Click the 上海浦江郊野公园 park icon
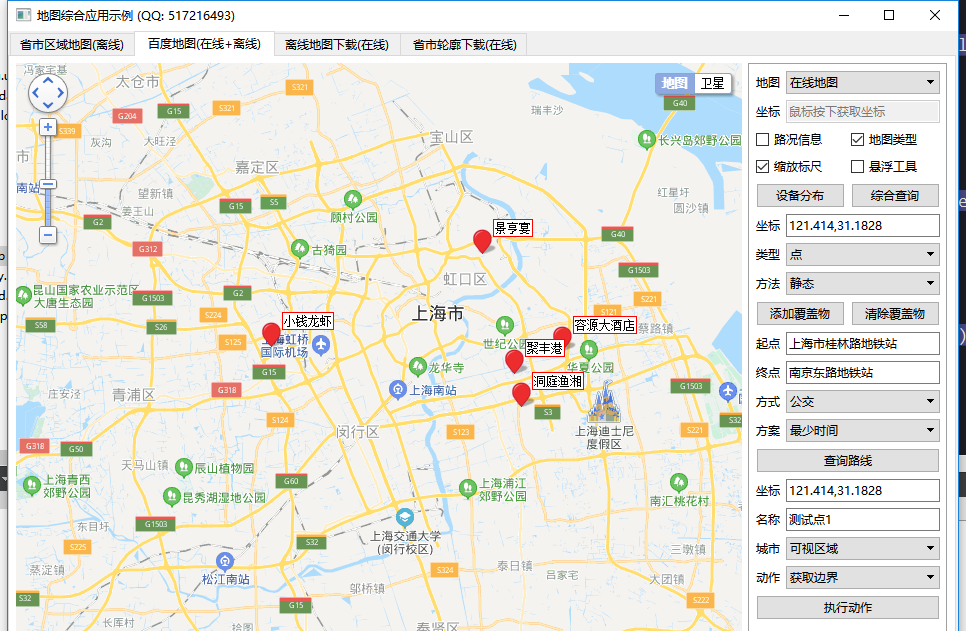The width and height of the screenshot is (966, 631). (468, 488)
